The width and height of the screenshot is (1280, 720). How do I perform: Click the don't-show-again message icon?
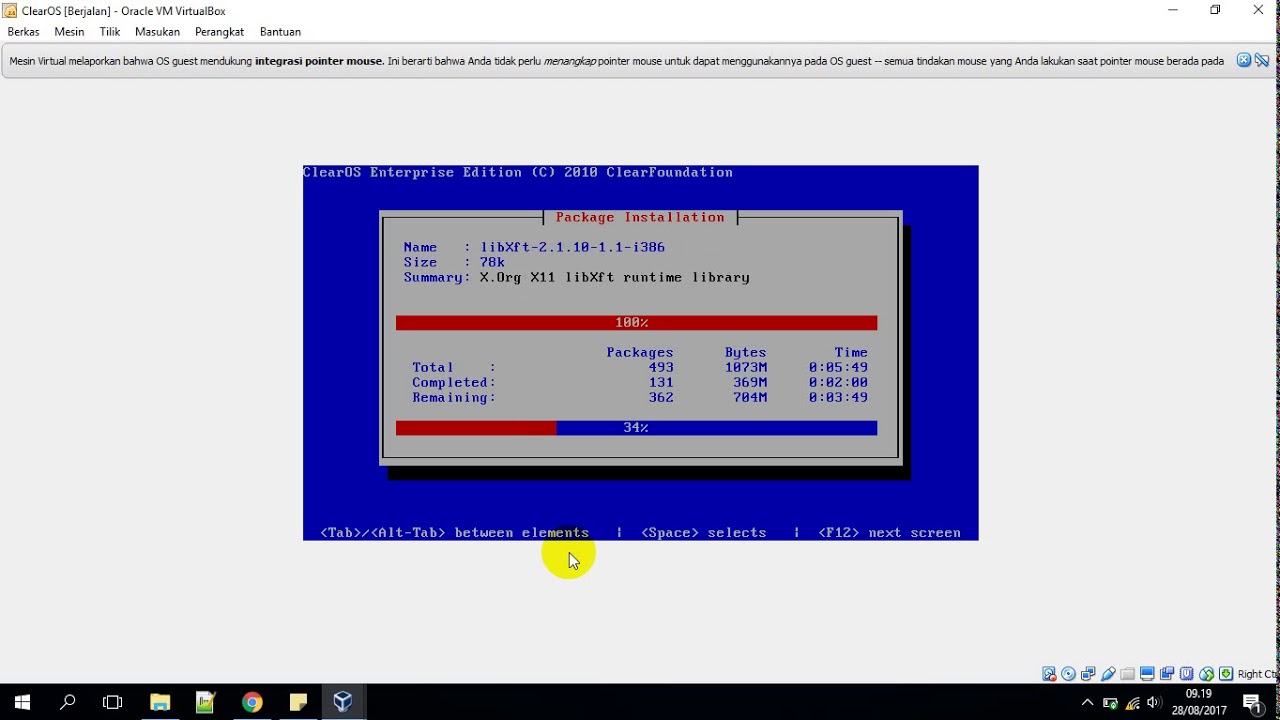pos(1262,60)
